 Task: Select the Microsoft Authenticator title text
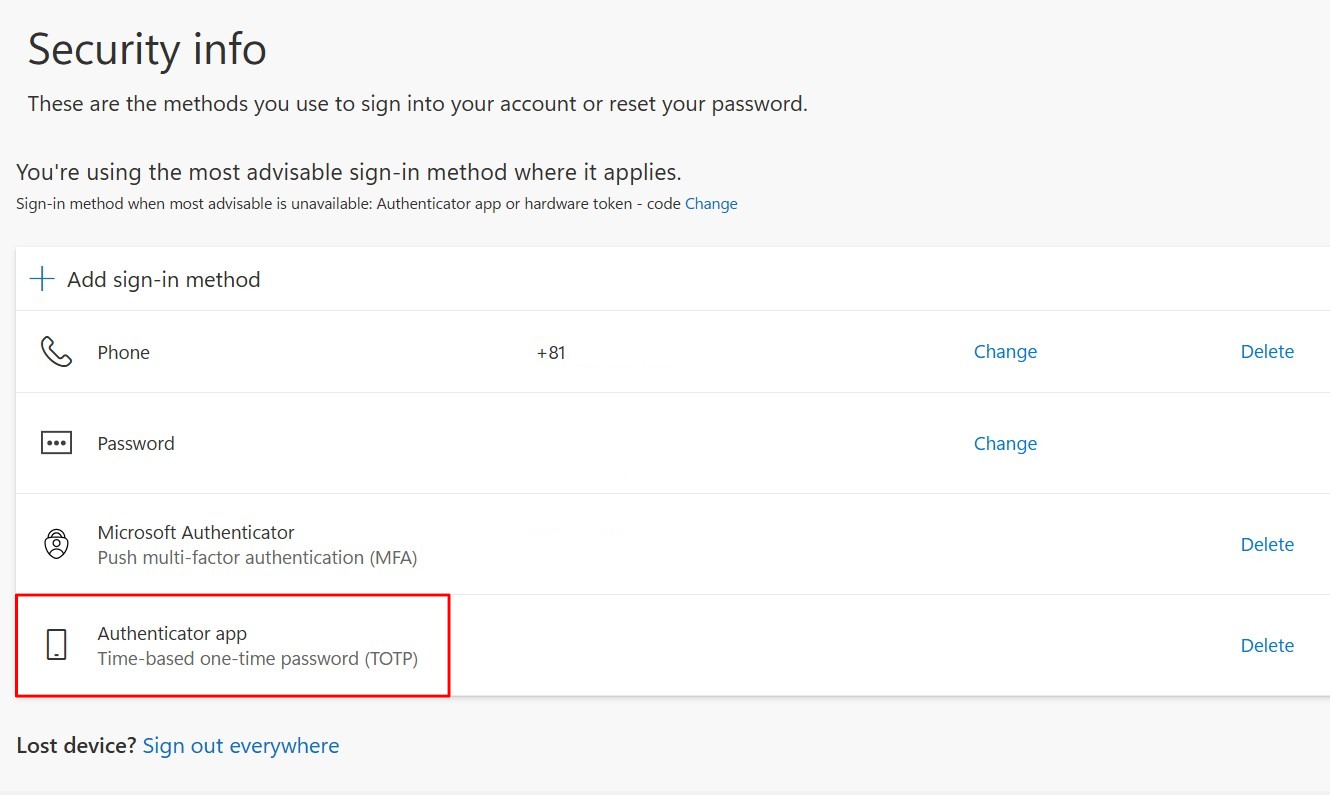pos(196,533)
